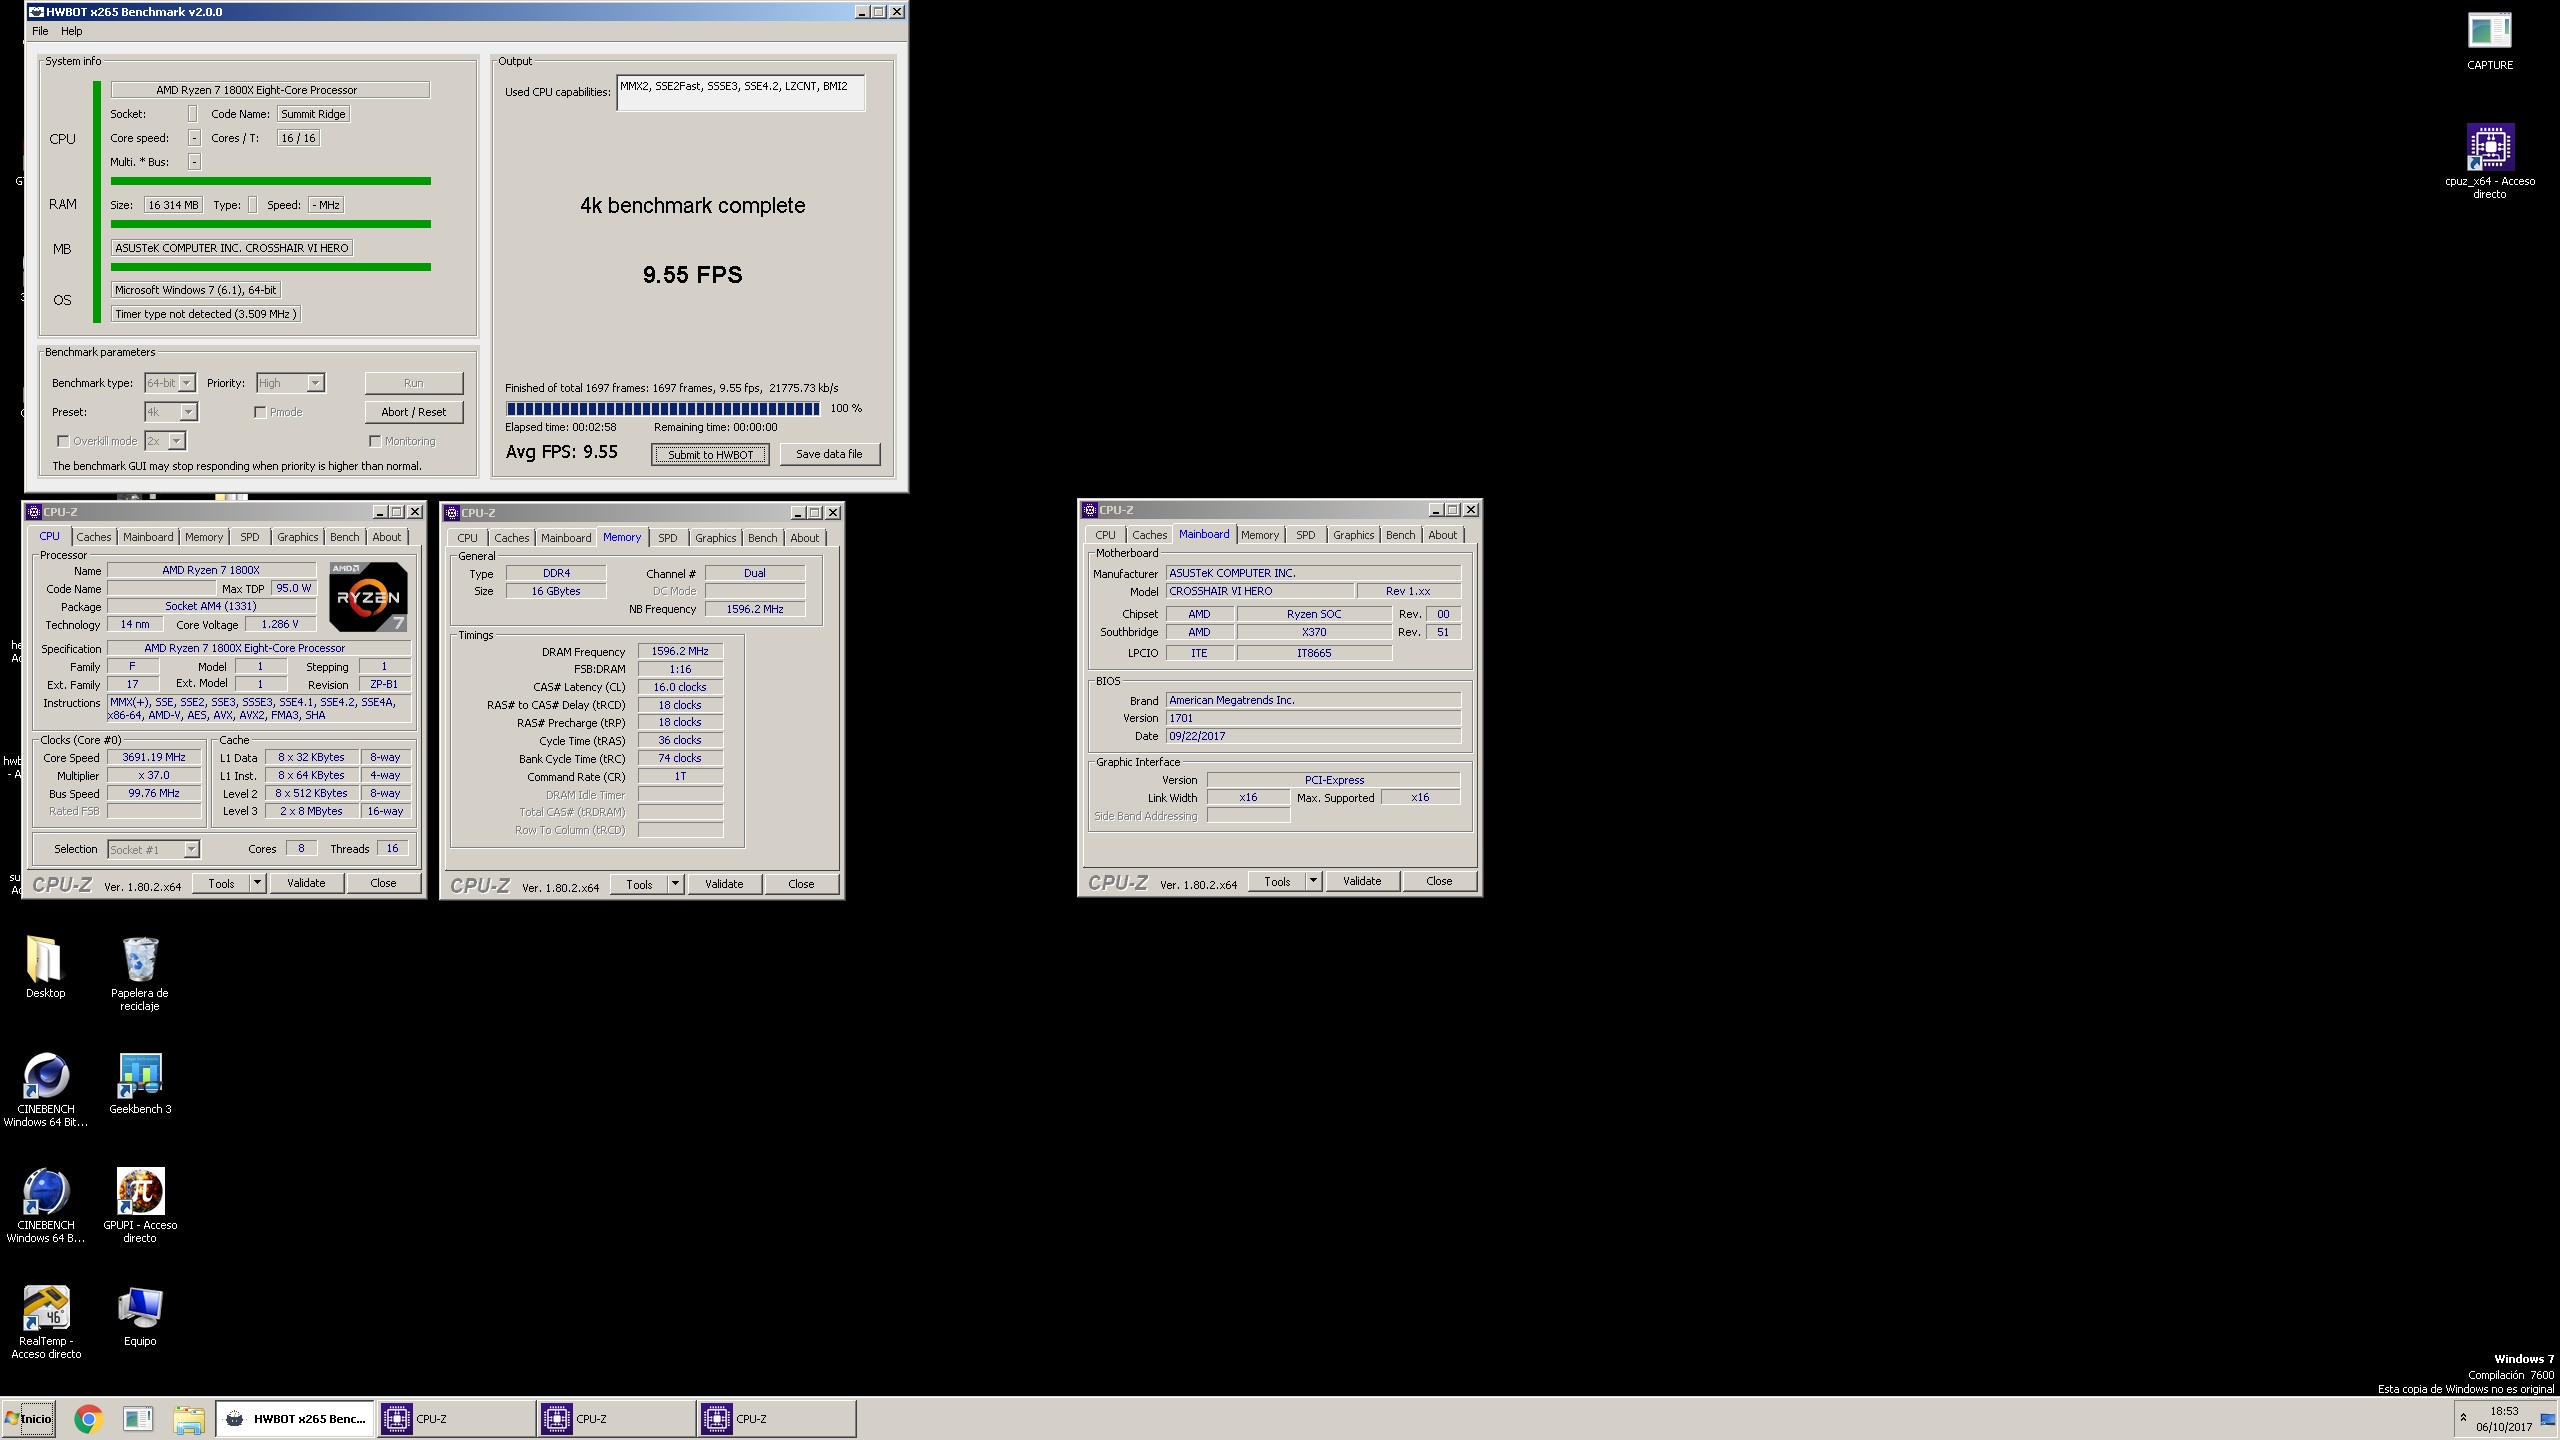Click the Submit to HWBOT button
The image size is (2560, 1440).
click(711, 454)
